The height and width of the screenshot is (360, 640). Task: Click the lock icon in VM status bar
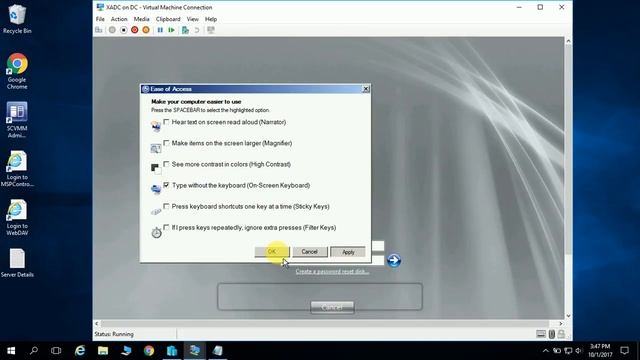pos(561,334)
